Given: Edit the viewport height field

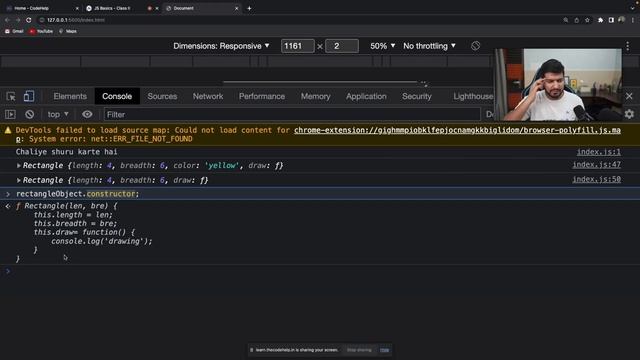Looking at the screenshot, I should coord(342,46).
